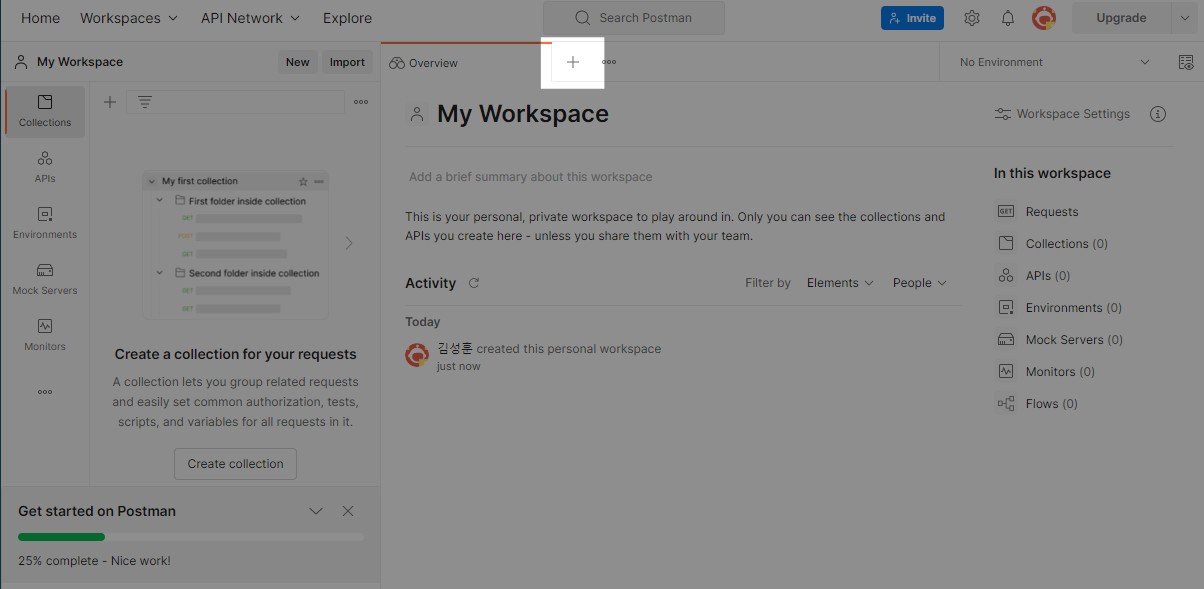Open the APIs sidebar section
1204x589 pixels.
[x=45, y=167]
